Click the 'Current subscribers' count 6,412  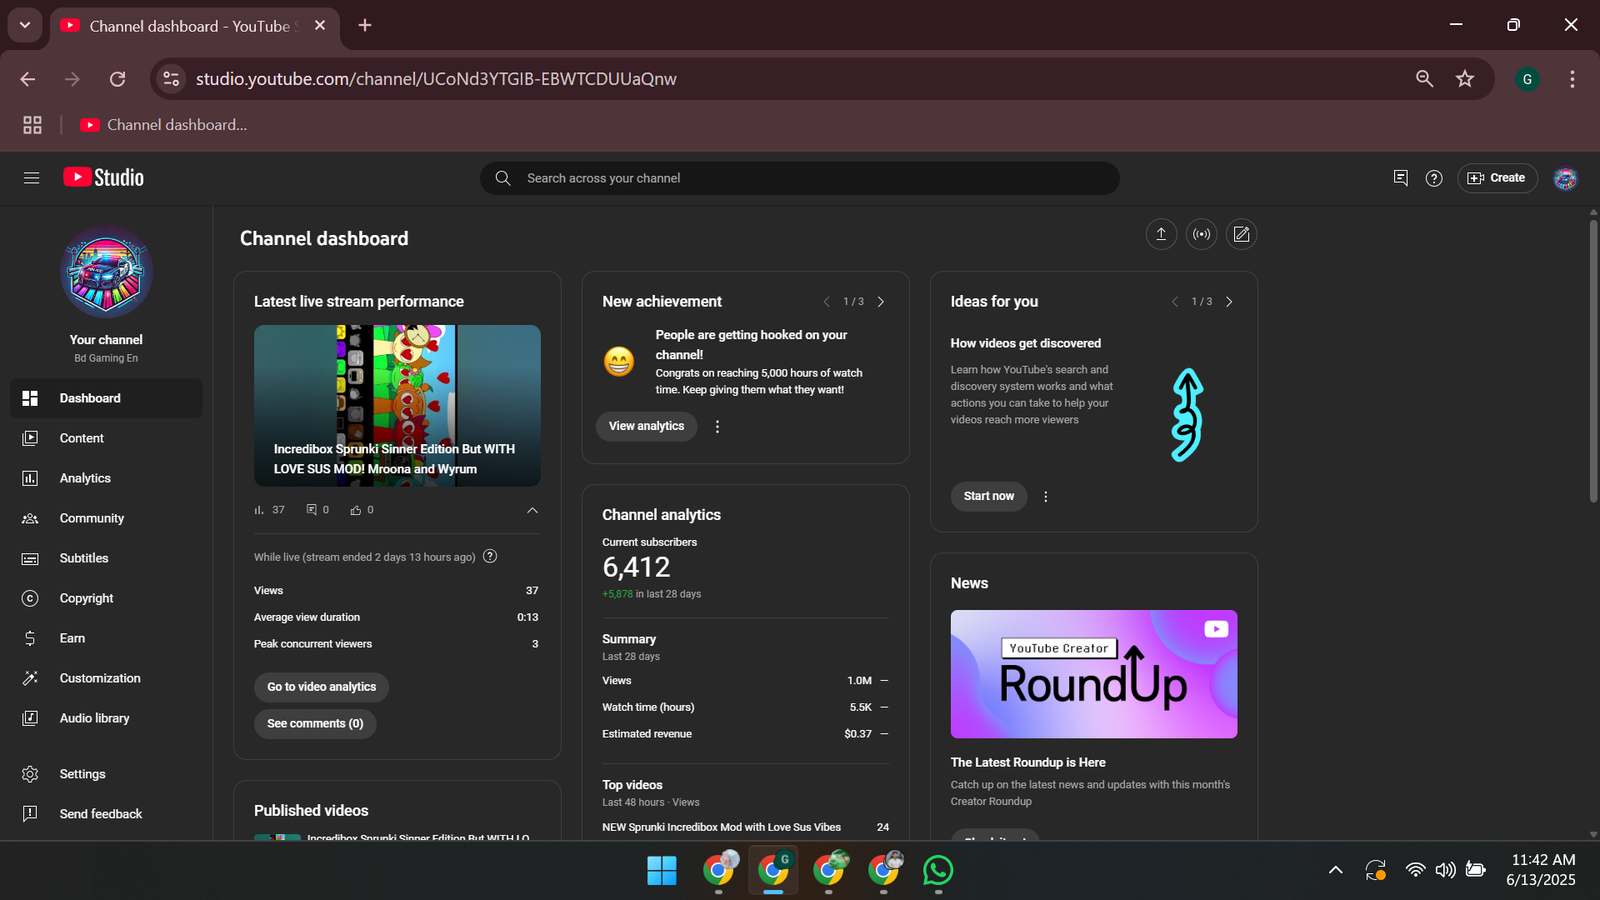pyautogui.click(x=636, y=567)
